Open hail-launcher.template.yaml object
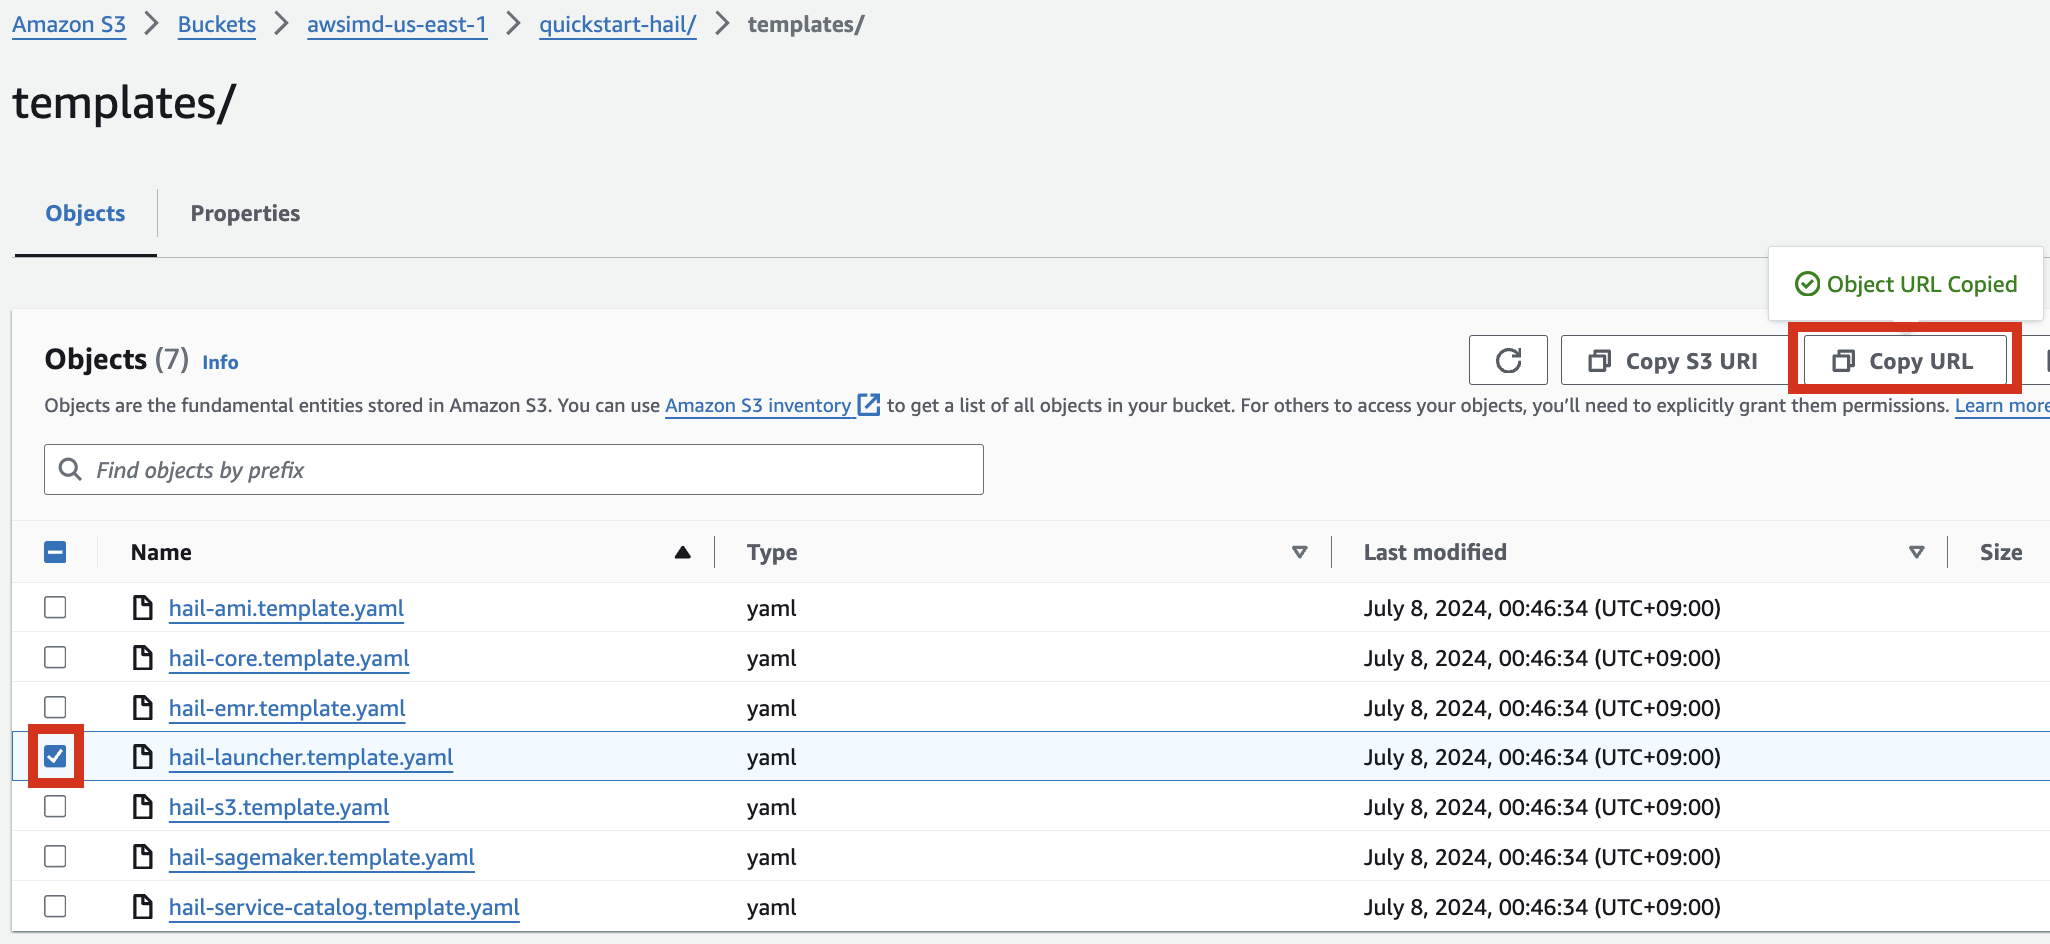The image size is (2050, 944). pos(311,757)
